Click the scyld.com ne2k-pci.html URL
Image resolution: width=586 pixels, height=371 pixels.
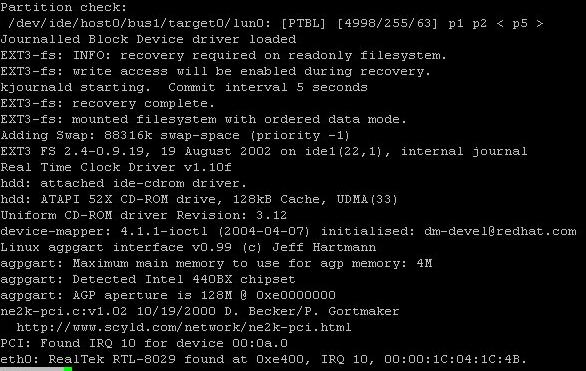click(x=184, y=327)
